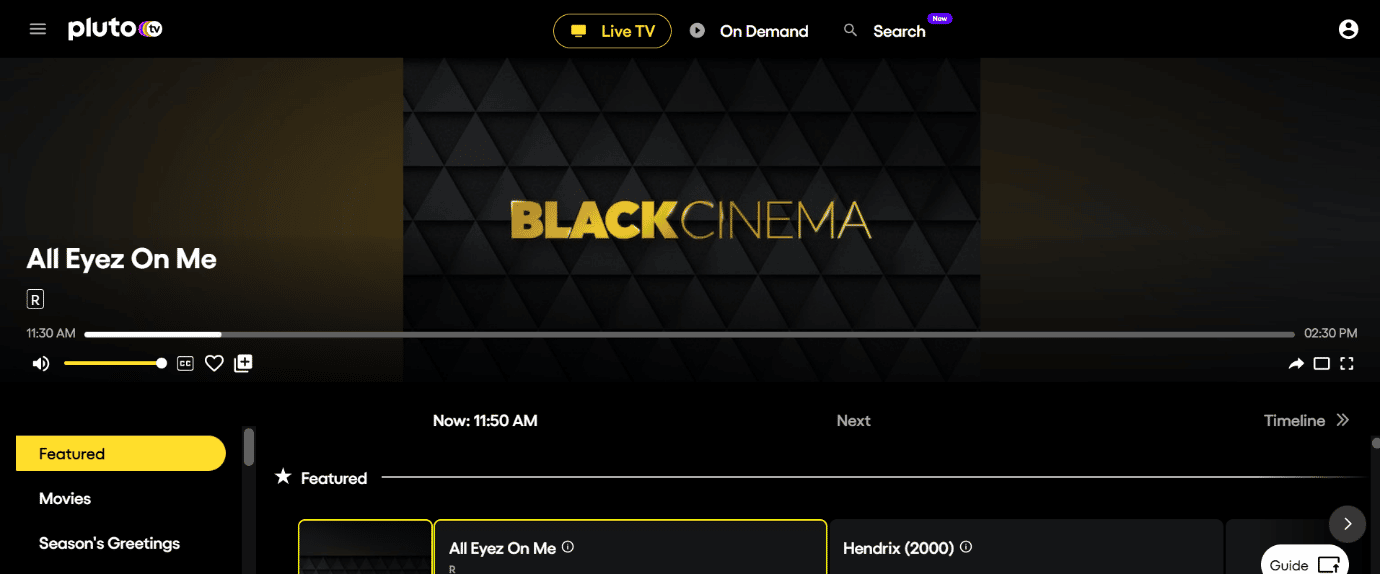Select the All Eyez On Me program card
The image size is (1380, 574).
point(630,547)
